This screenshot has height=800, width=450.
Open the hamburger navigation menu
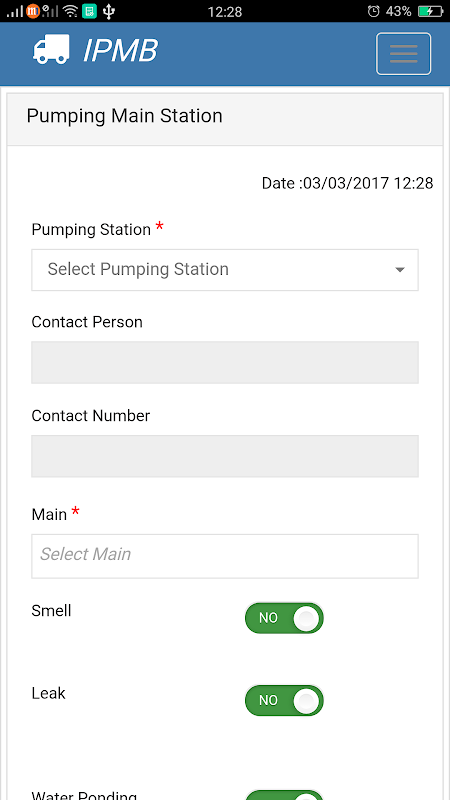click(x=404, y=54)
